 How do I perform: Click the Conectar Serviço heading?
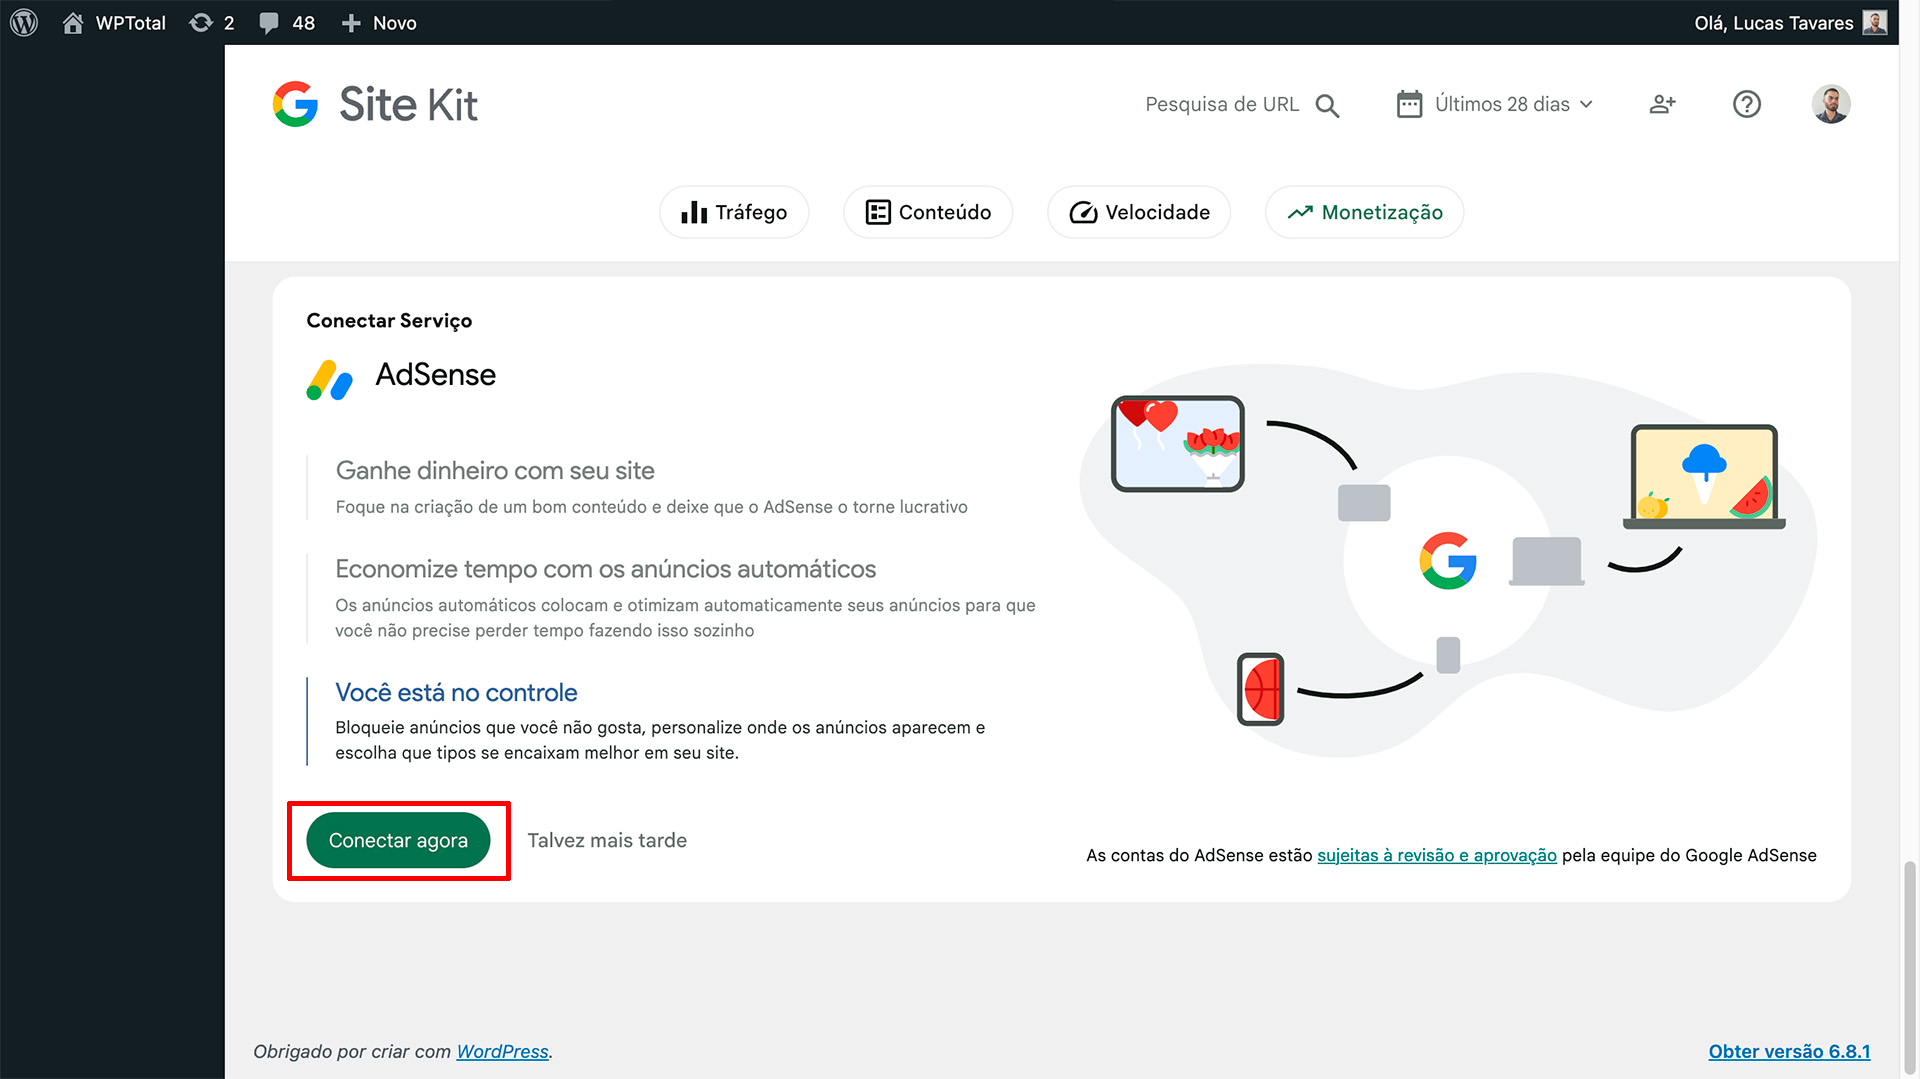coord(389,320)
